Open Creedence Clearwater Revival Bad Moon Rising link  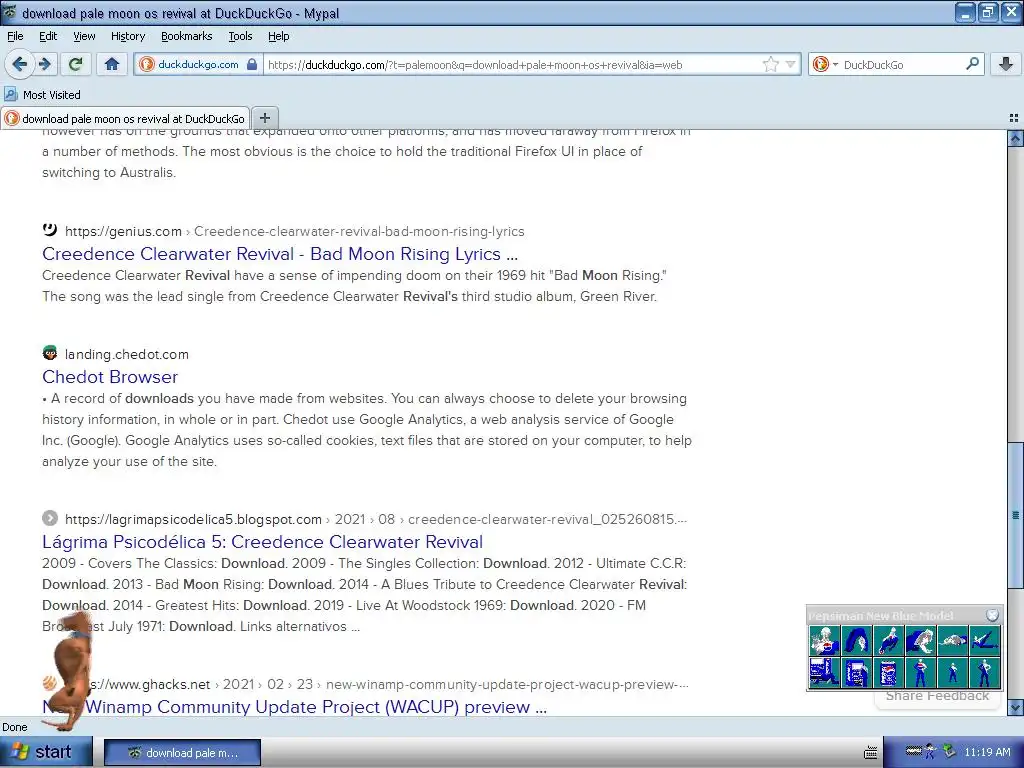click(x=280, y=253)
